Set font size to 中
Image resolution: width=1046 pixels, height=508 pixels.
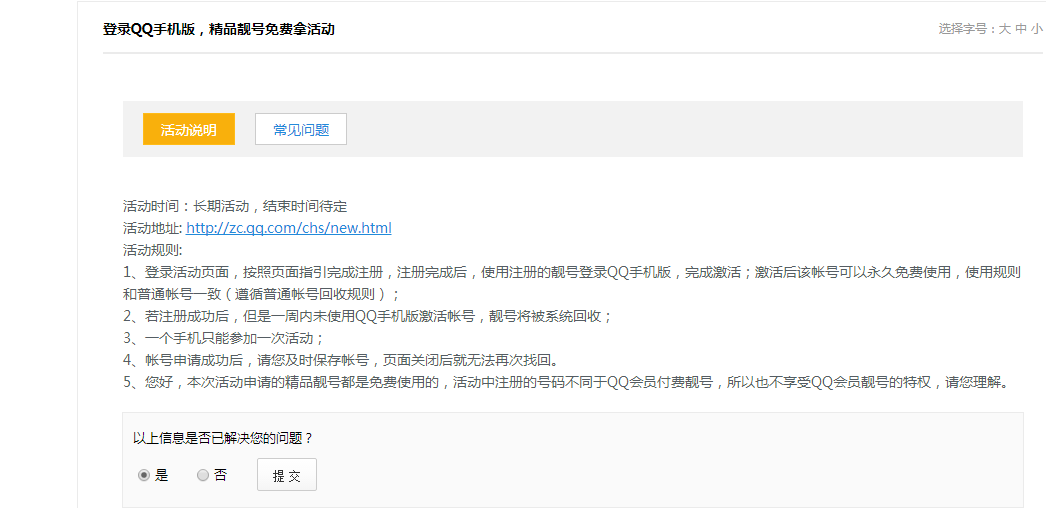(1021, 29)
